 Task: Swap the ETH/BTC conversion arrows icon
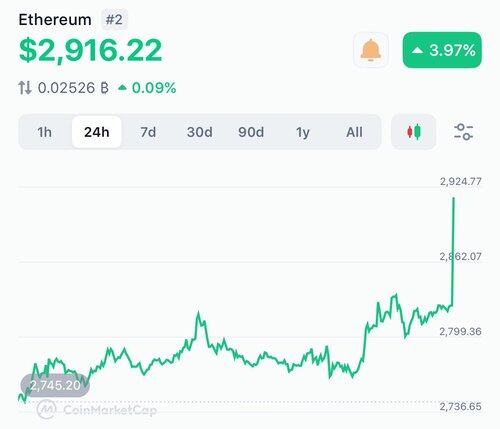[x=25, y=88]
